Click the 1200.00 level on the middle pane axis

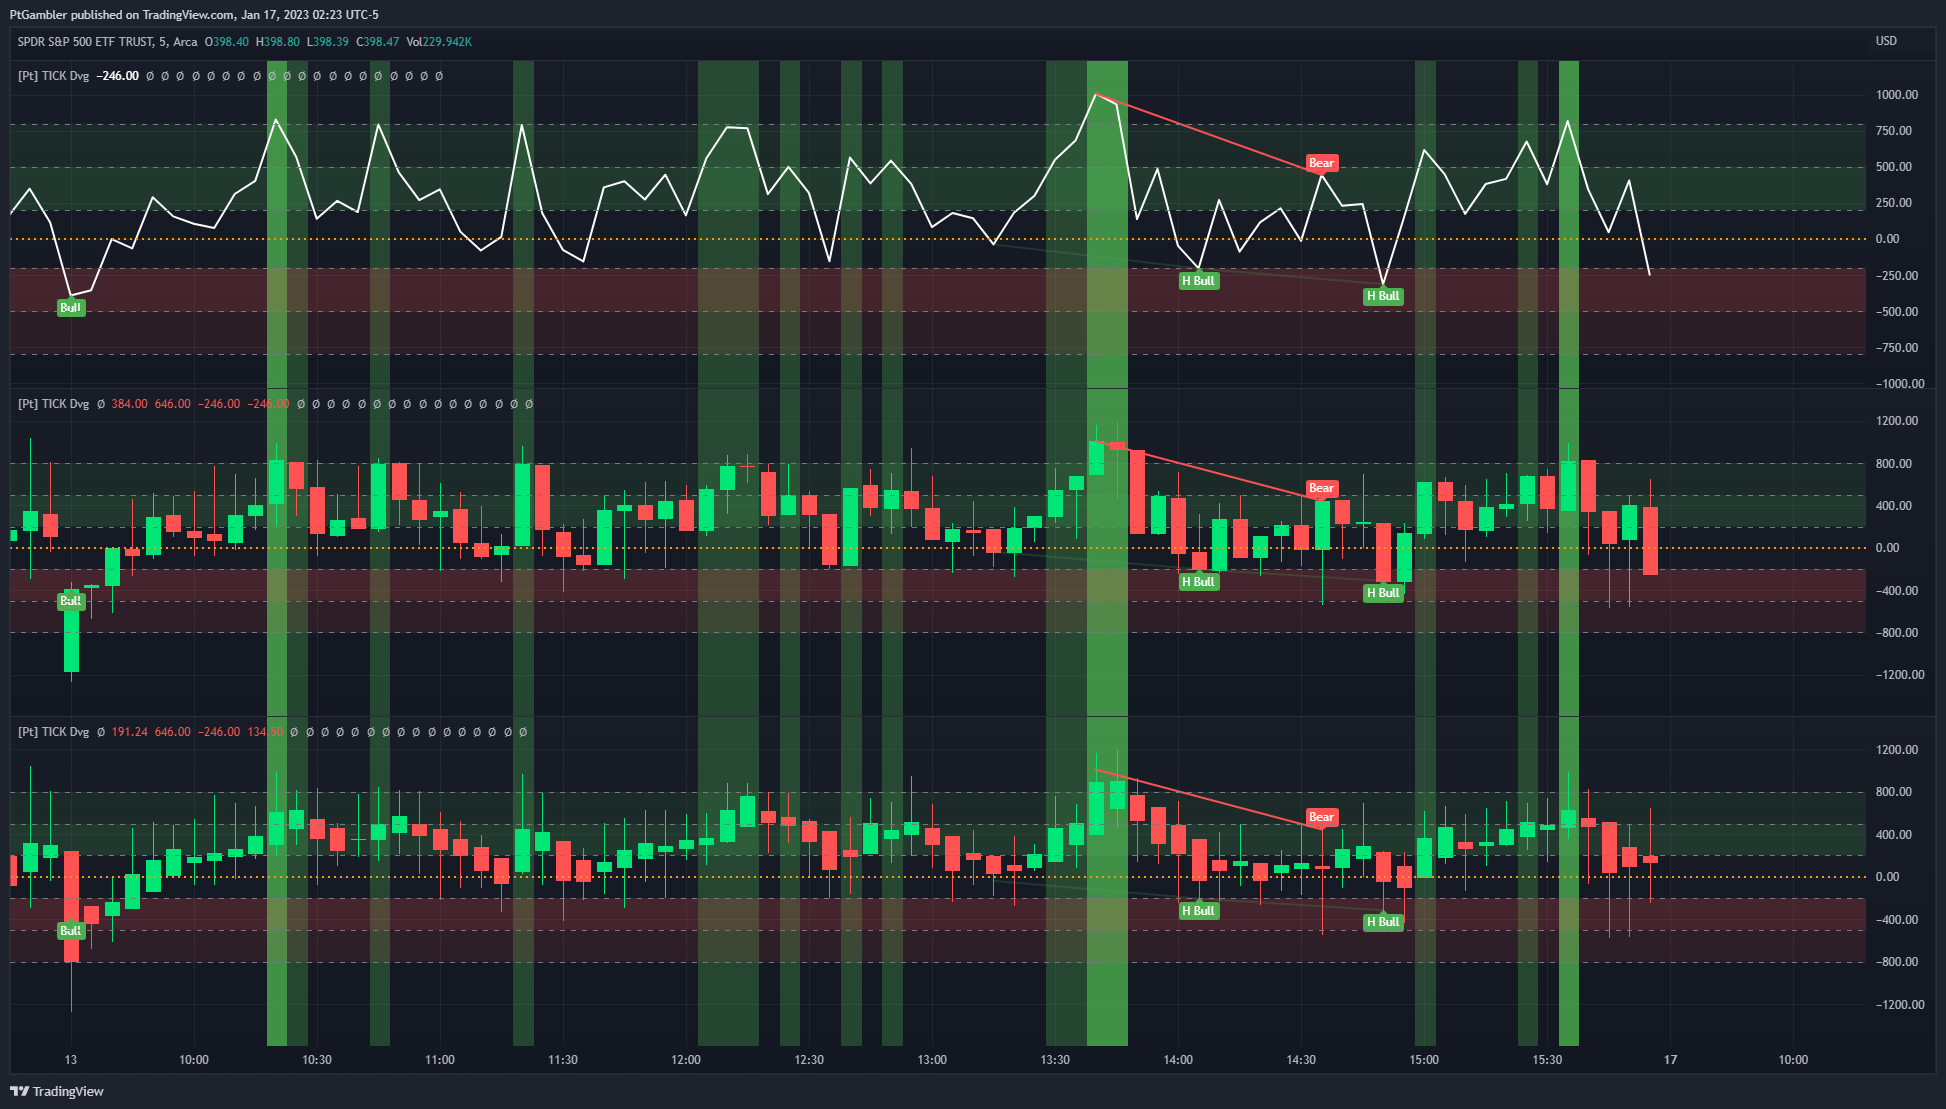[x=1897, y=421]
